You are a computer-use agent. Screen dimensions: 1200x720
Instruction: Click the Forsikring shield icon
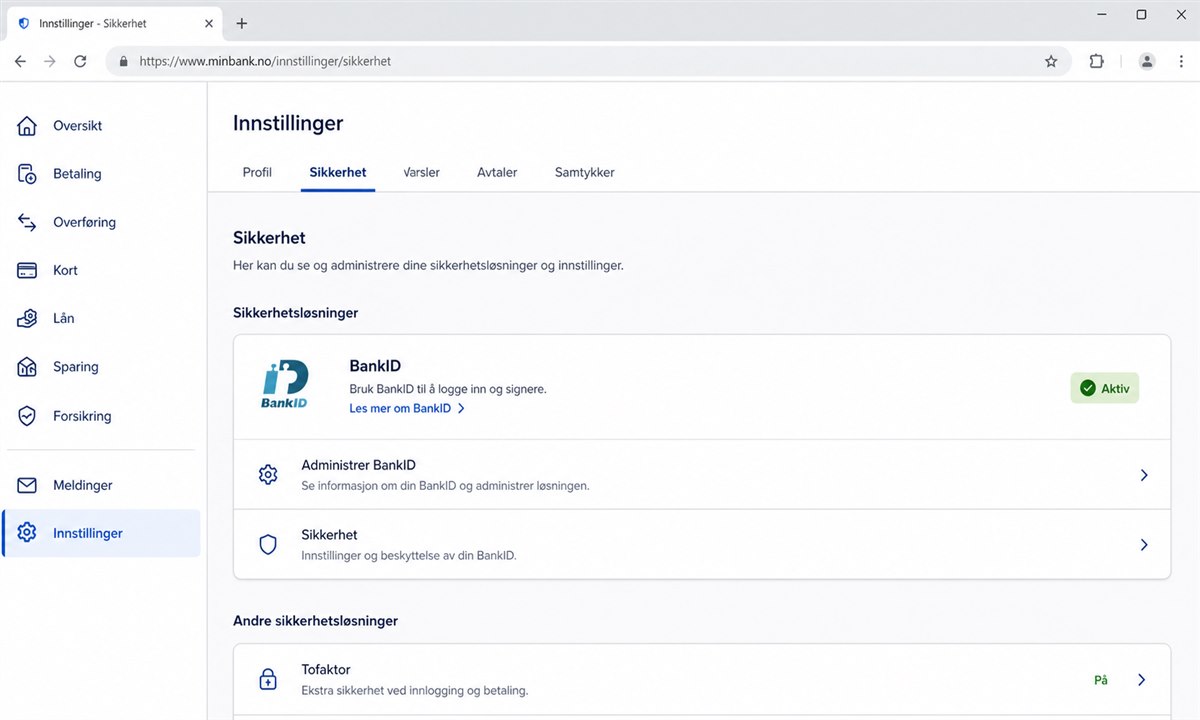[x=27, y=416]
